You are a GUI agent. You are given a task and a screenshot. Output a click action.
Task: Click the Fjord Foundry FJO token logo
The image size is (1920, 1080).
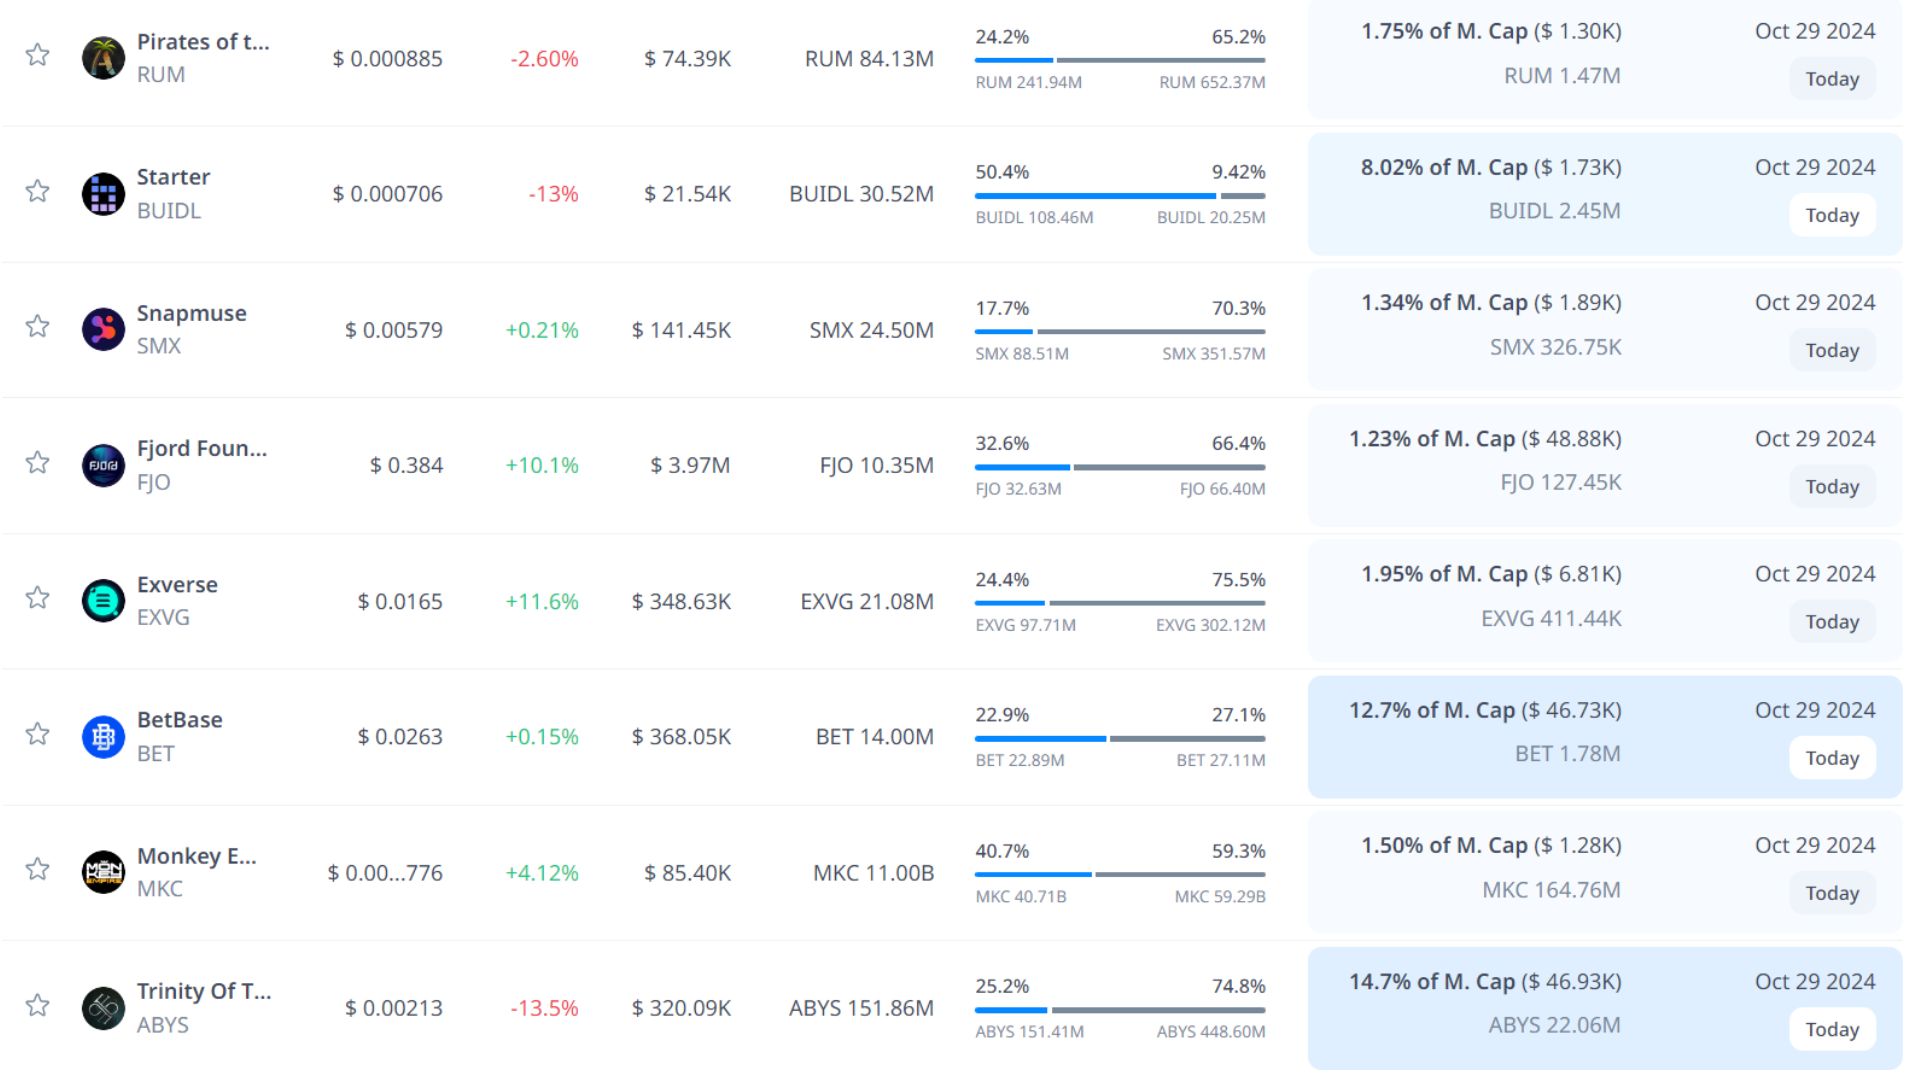pos(103,465)
